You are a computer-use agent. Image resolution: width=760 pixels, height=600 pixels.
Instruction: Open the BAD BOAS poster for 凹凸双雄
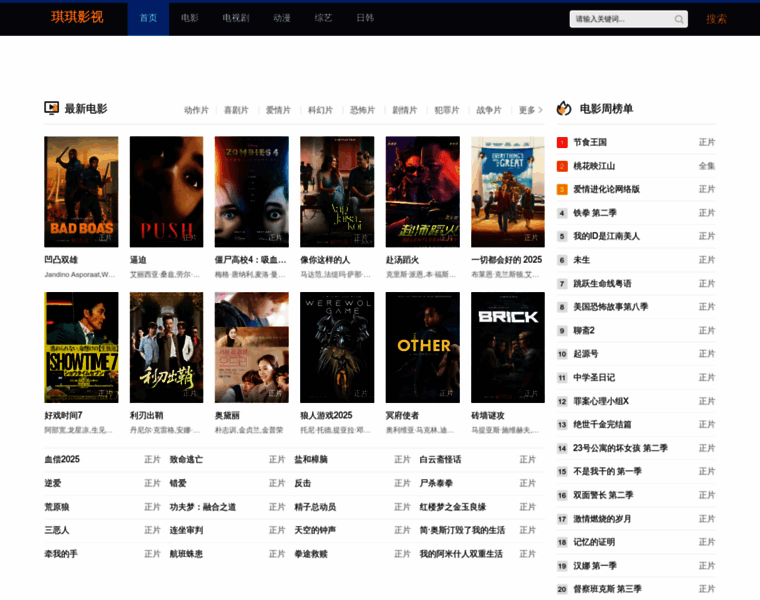coord(81,192)
